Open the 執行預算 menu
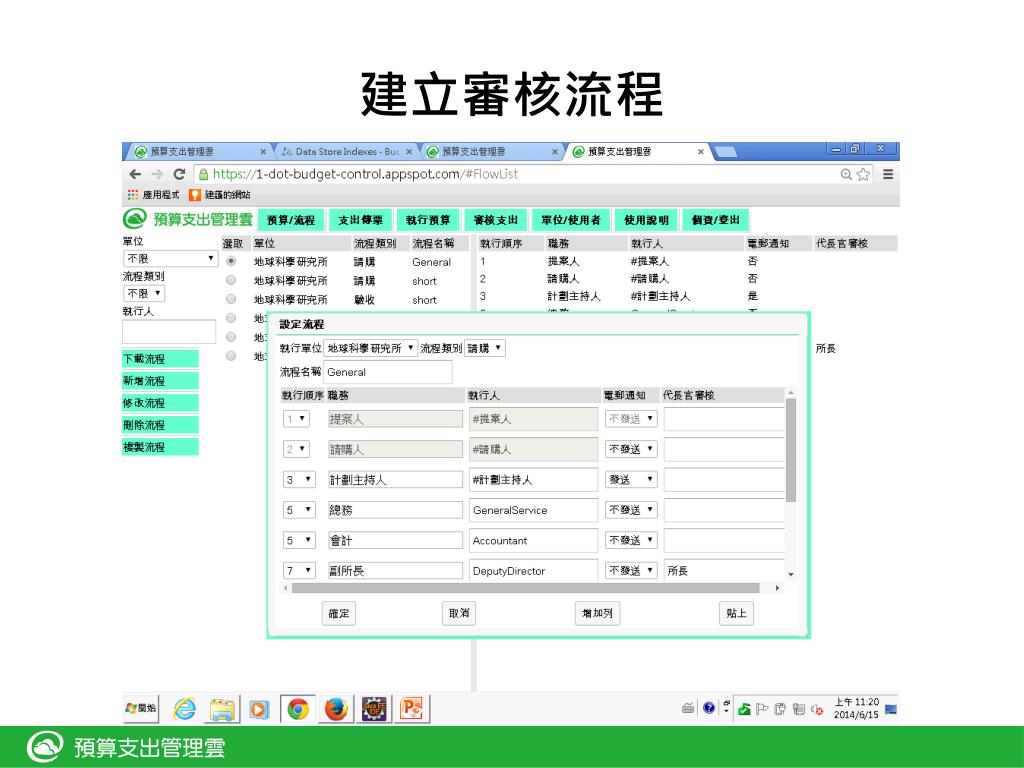 pyautogui.click(x=428, y=220)
